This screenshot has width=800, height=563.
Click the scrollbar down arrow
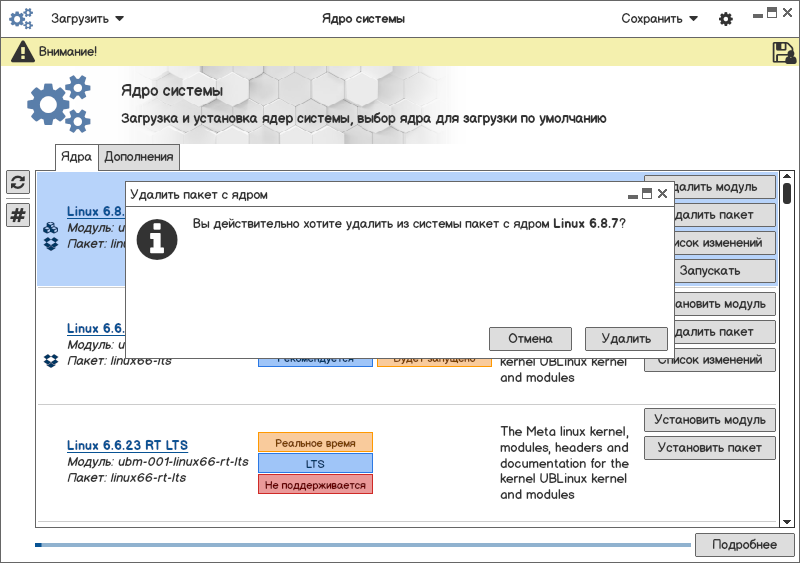tap(787, 522)
